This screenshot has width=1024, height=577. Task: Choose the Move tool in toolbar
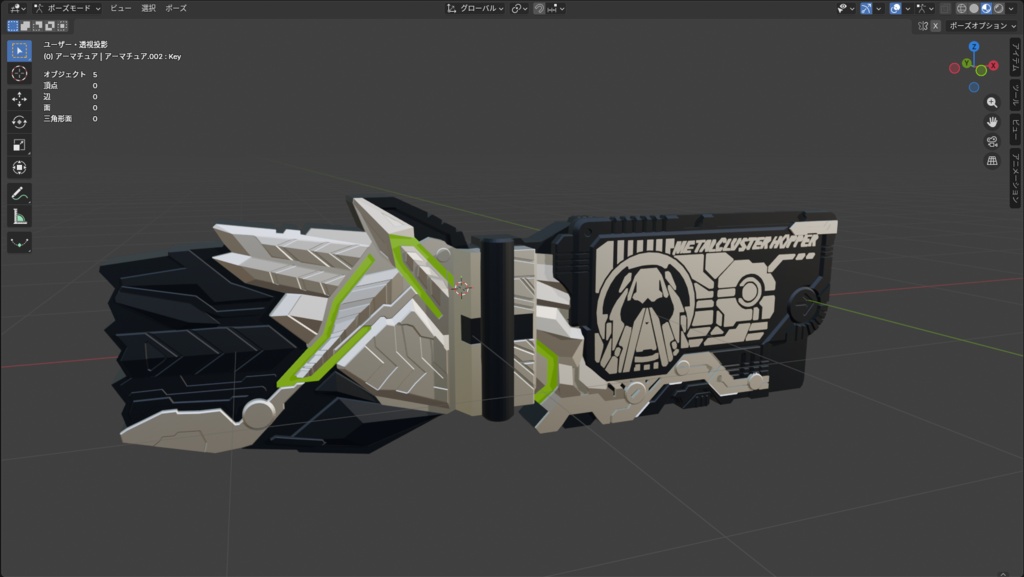[19, 99]
